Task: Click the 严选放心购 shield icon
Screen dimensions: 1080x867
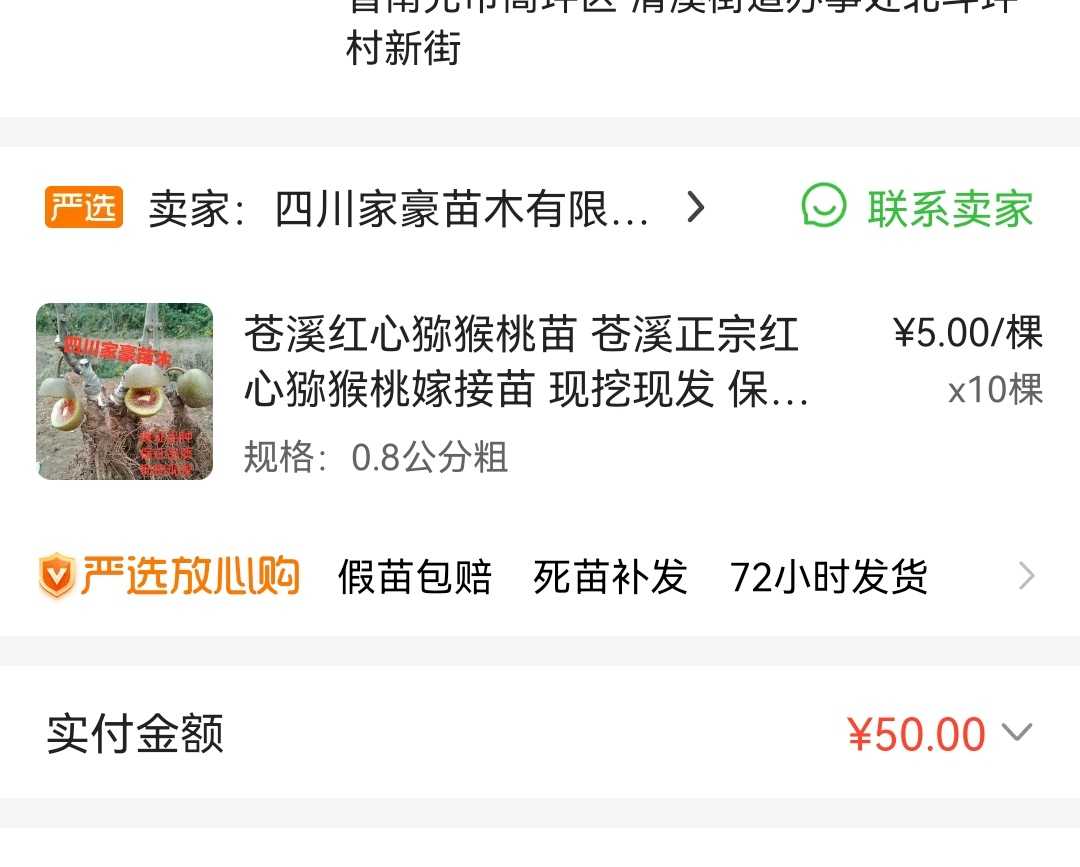Action: 56,576
